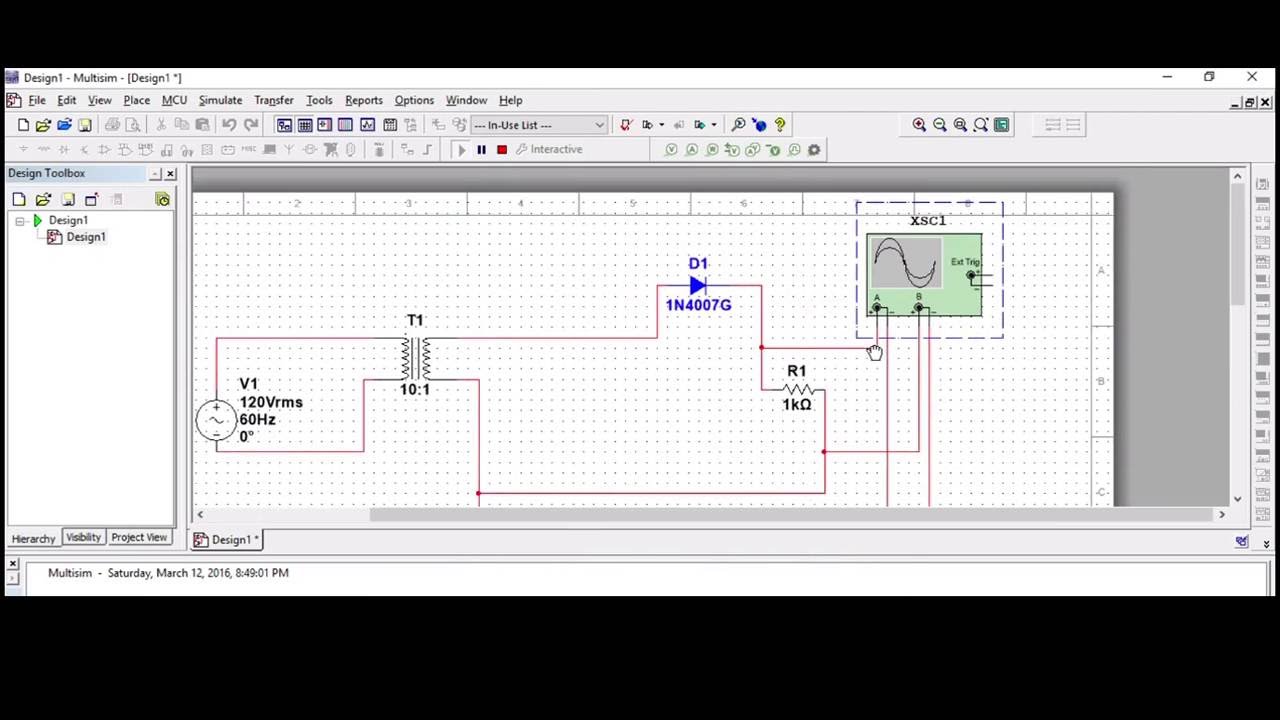Image resolution: width=1280 pixels, height=720 pixels.
Task: Open the Grapher icon in toolbar
Action: 367,125
